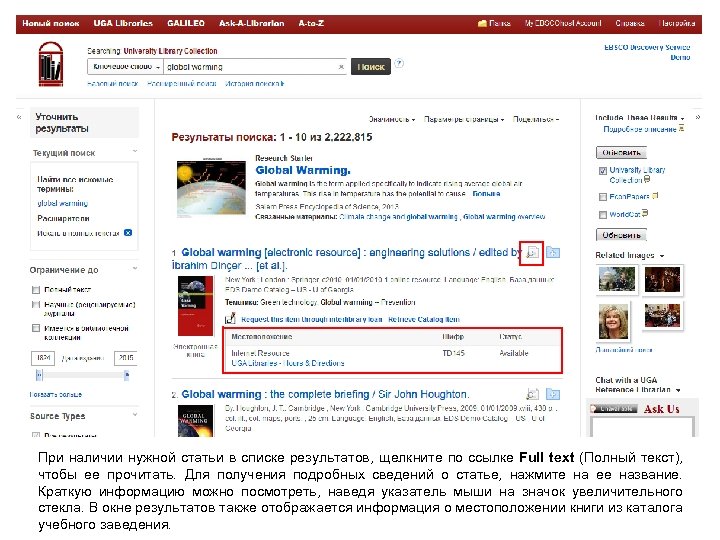Collapse the Текущий поиск section

tap(135, 152)
